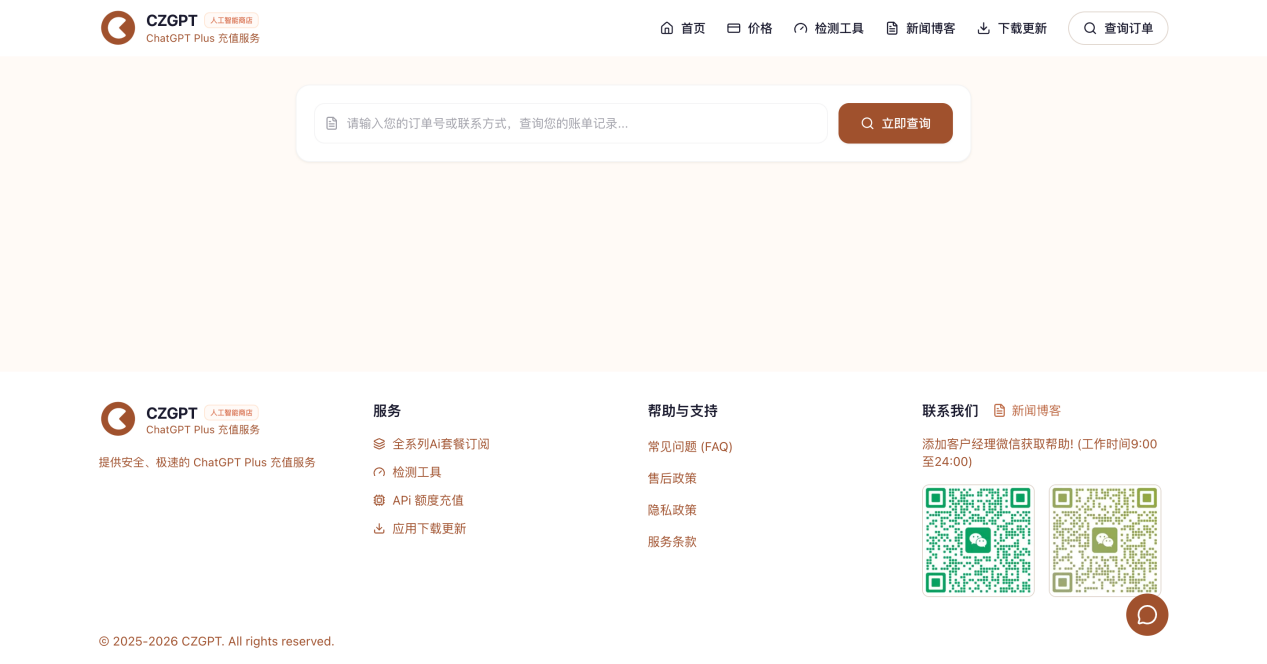Click the 立即查询 search button
The height and width of the screenshot is (664, 1267).
tap(895, 123)
